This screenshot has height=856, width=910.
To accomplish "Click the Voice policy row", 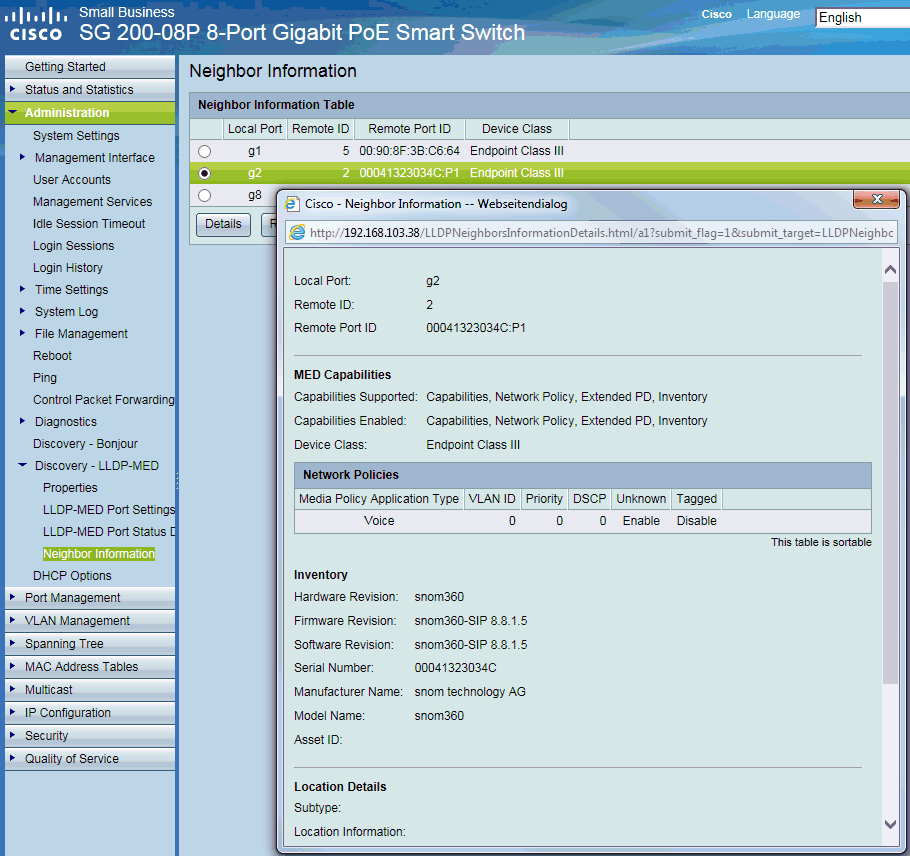I will click(583, 521).
